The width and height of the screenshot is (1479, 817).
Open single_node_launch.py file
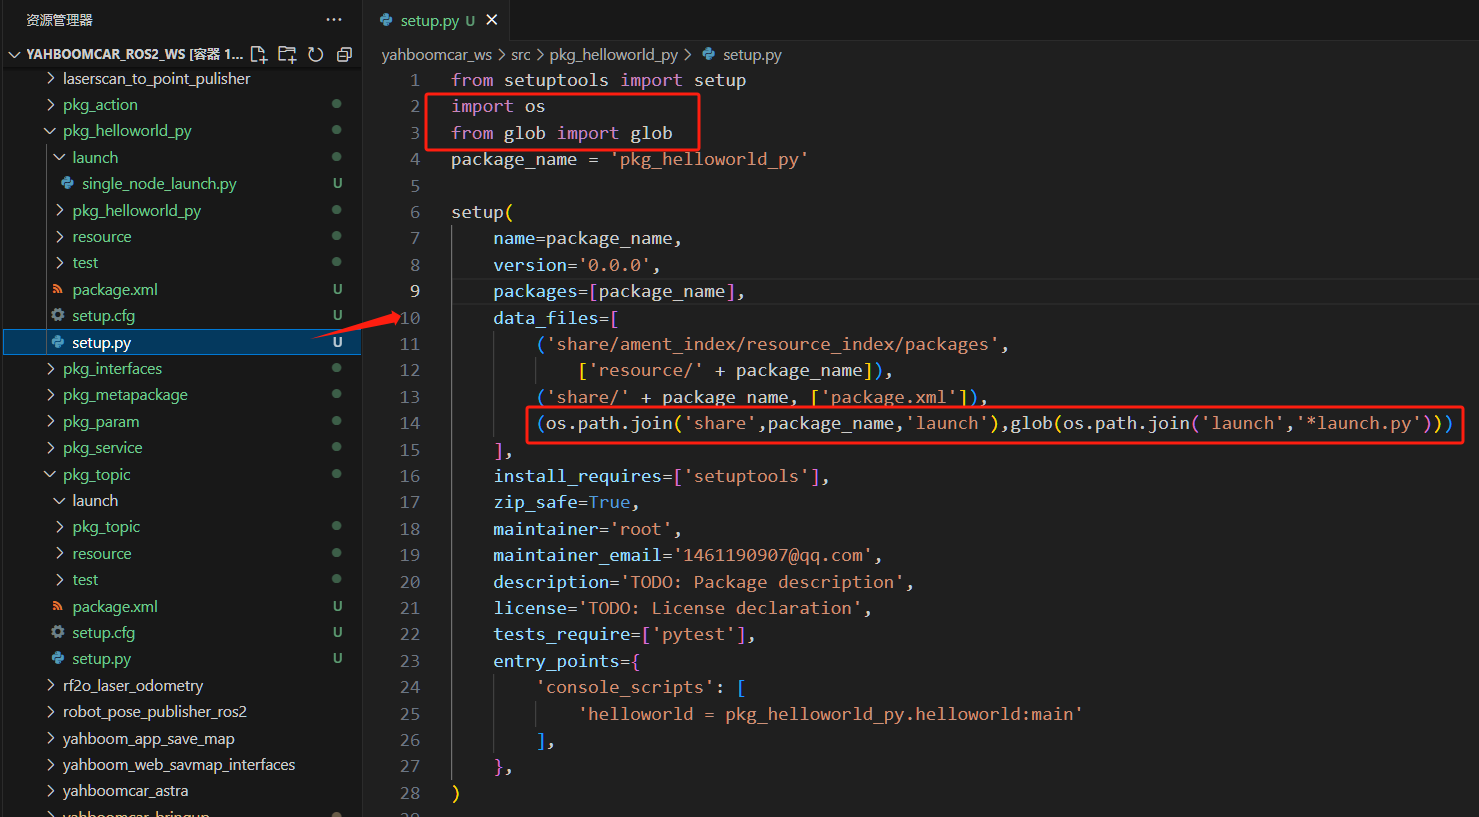click(159, 184)
